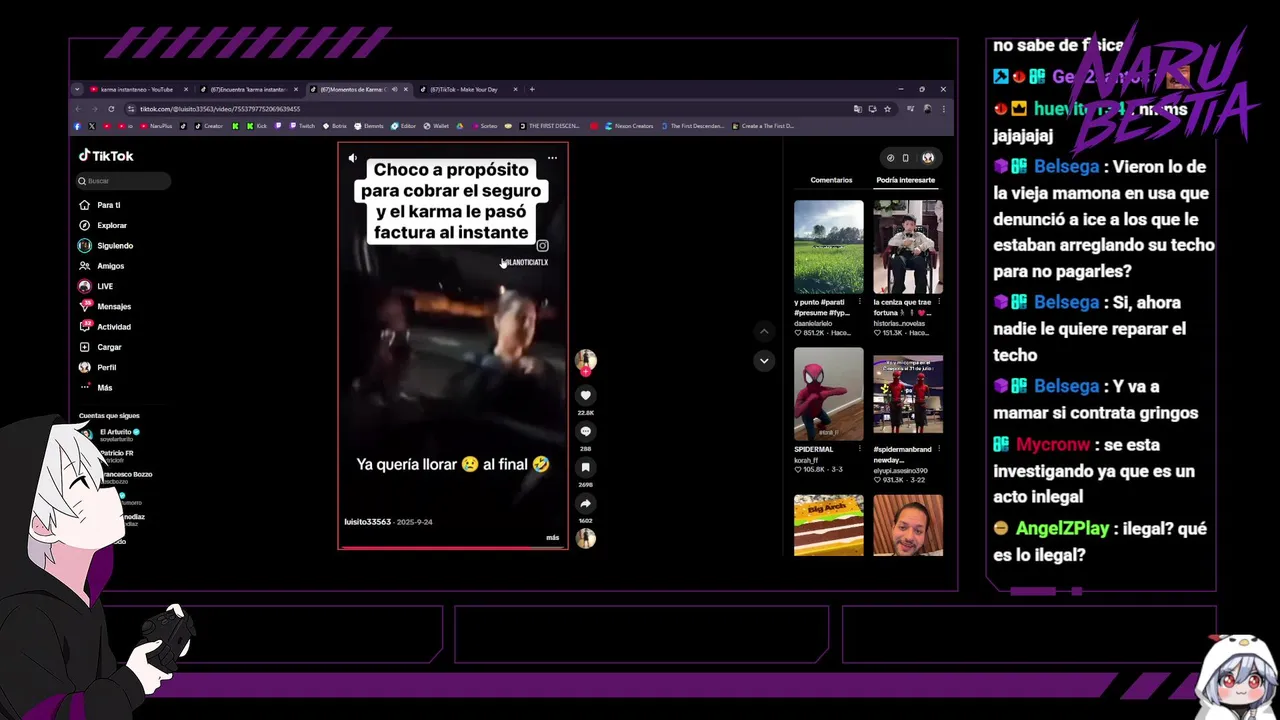Screen dimensions: 1280x720
Task: Open Perfil from sidebar
Action: pyautogui.click(x=98, y=367)
